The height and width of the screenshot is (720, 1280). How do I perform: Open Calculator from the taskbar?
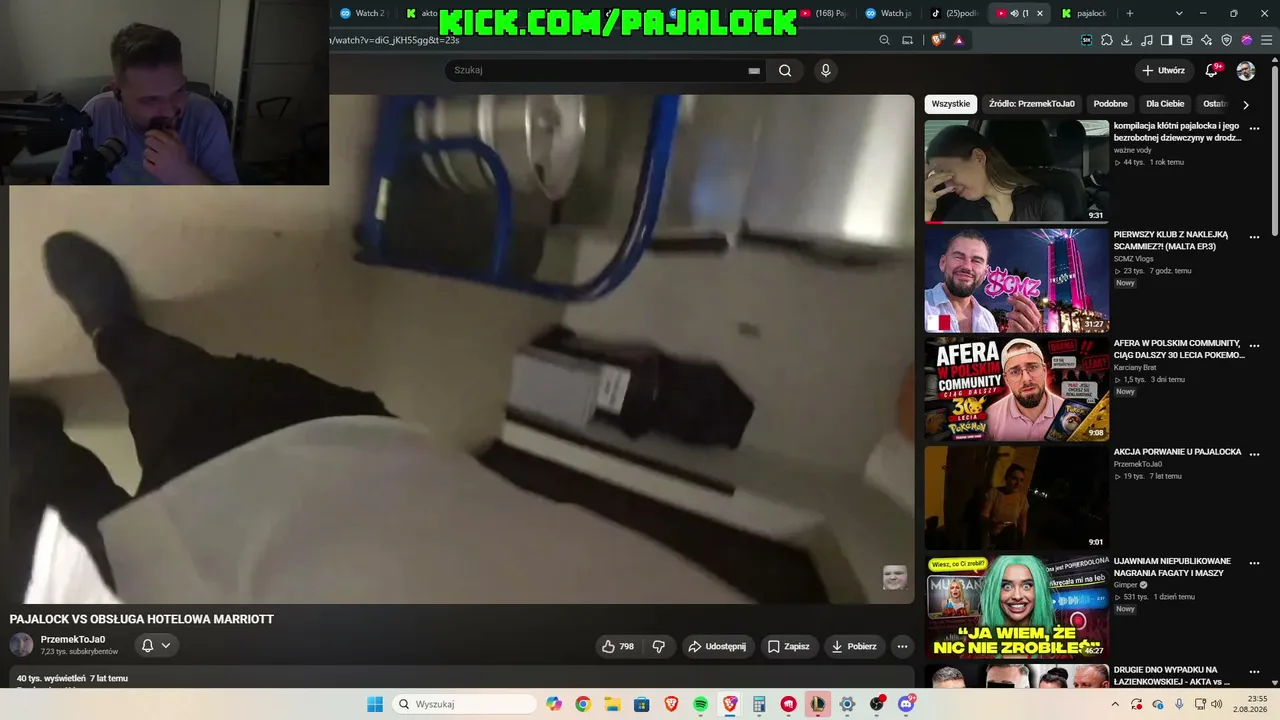pyautogui.click(x=760, y=704)
